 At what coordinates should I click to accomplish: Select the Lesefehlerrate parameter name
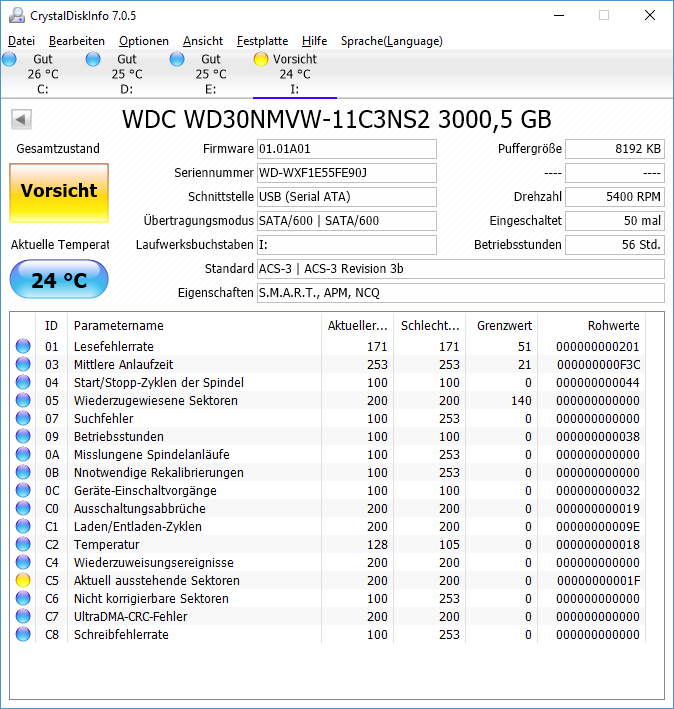(x=114, y=347)
